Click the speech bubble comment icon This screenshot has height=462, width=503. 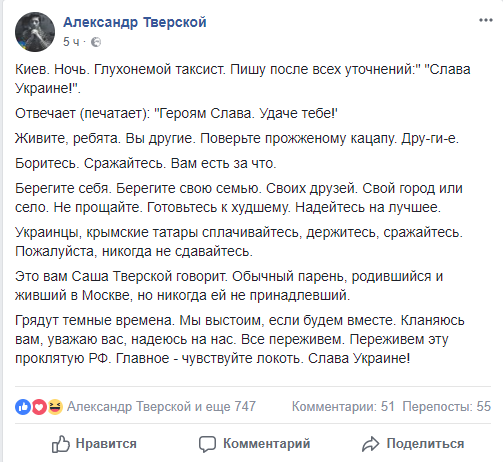tap(207, 444)
